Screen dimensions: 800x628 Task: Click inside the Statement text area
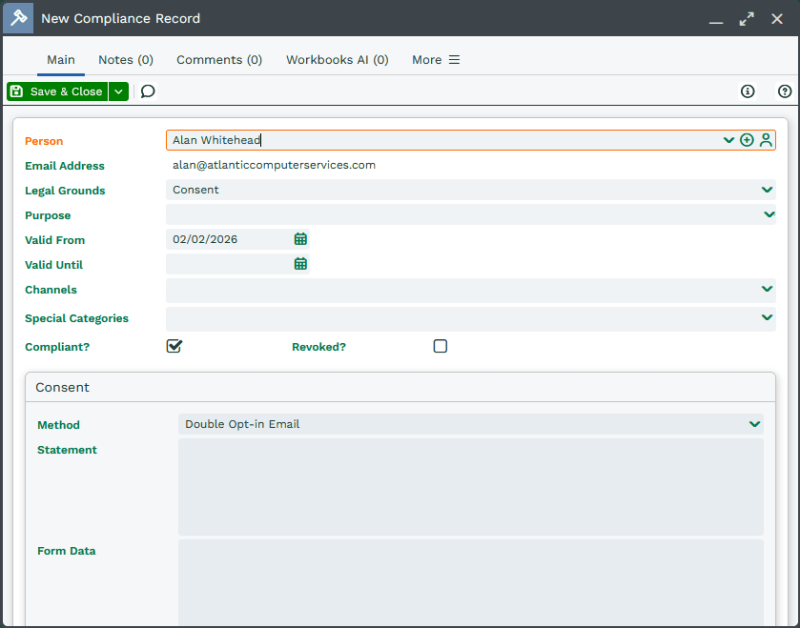tap(470, 486)
